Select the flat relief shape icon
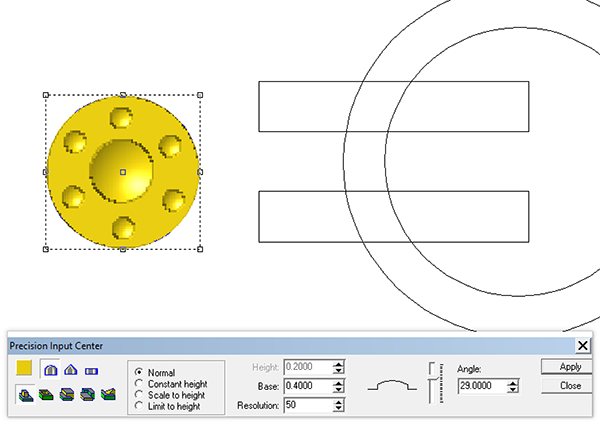The height and width of the screenshot is (443, 600). 91,371
